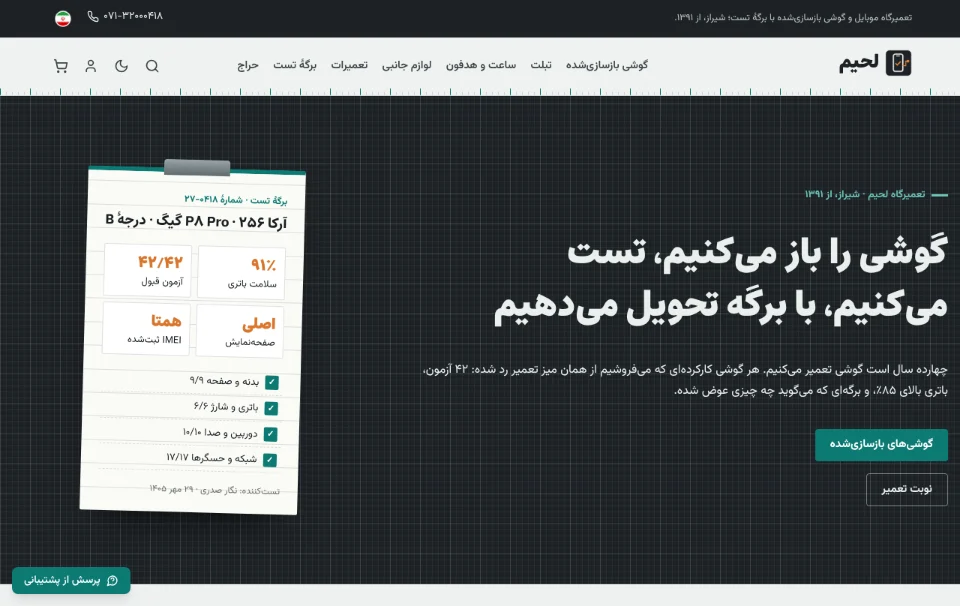Click the hero headline گوشی را باز می‌کنیم
Viewport: 960px width, 606px height.
click(x=721, y=279)
